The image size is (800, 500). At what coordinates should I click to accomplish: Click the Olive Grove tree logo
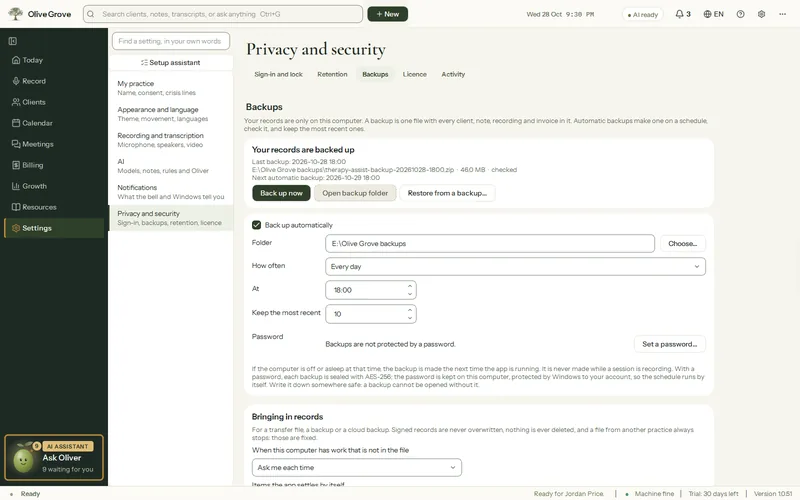point(15,14)
